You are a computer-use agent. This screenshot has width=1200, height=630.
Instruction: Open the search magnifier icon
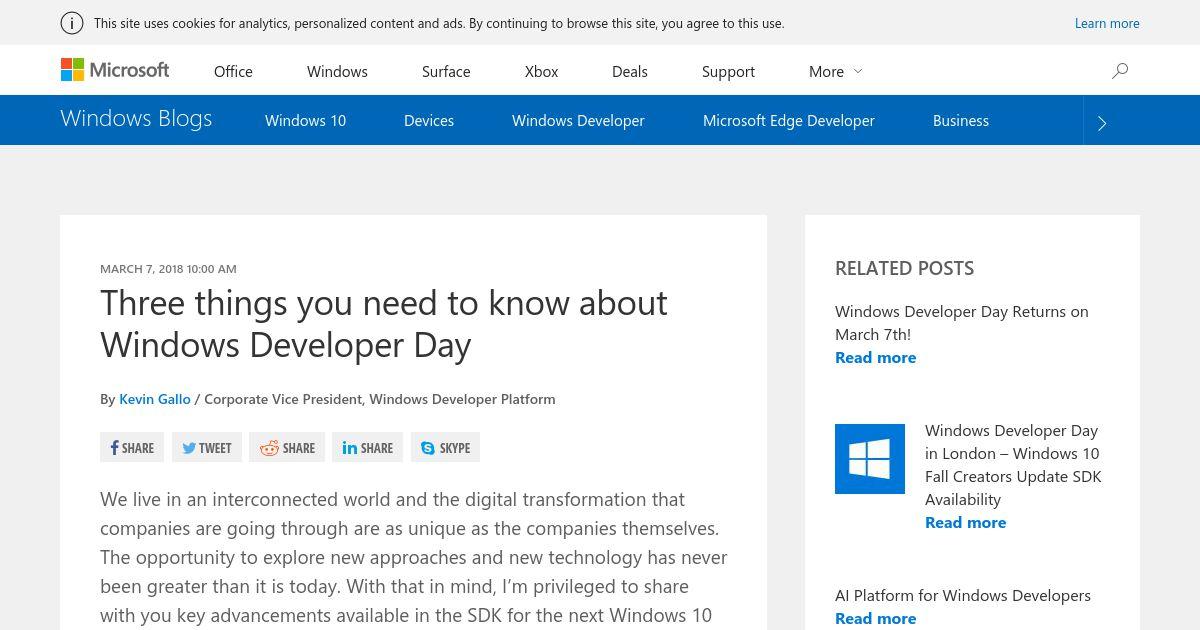tap(1120, 70)
